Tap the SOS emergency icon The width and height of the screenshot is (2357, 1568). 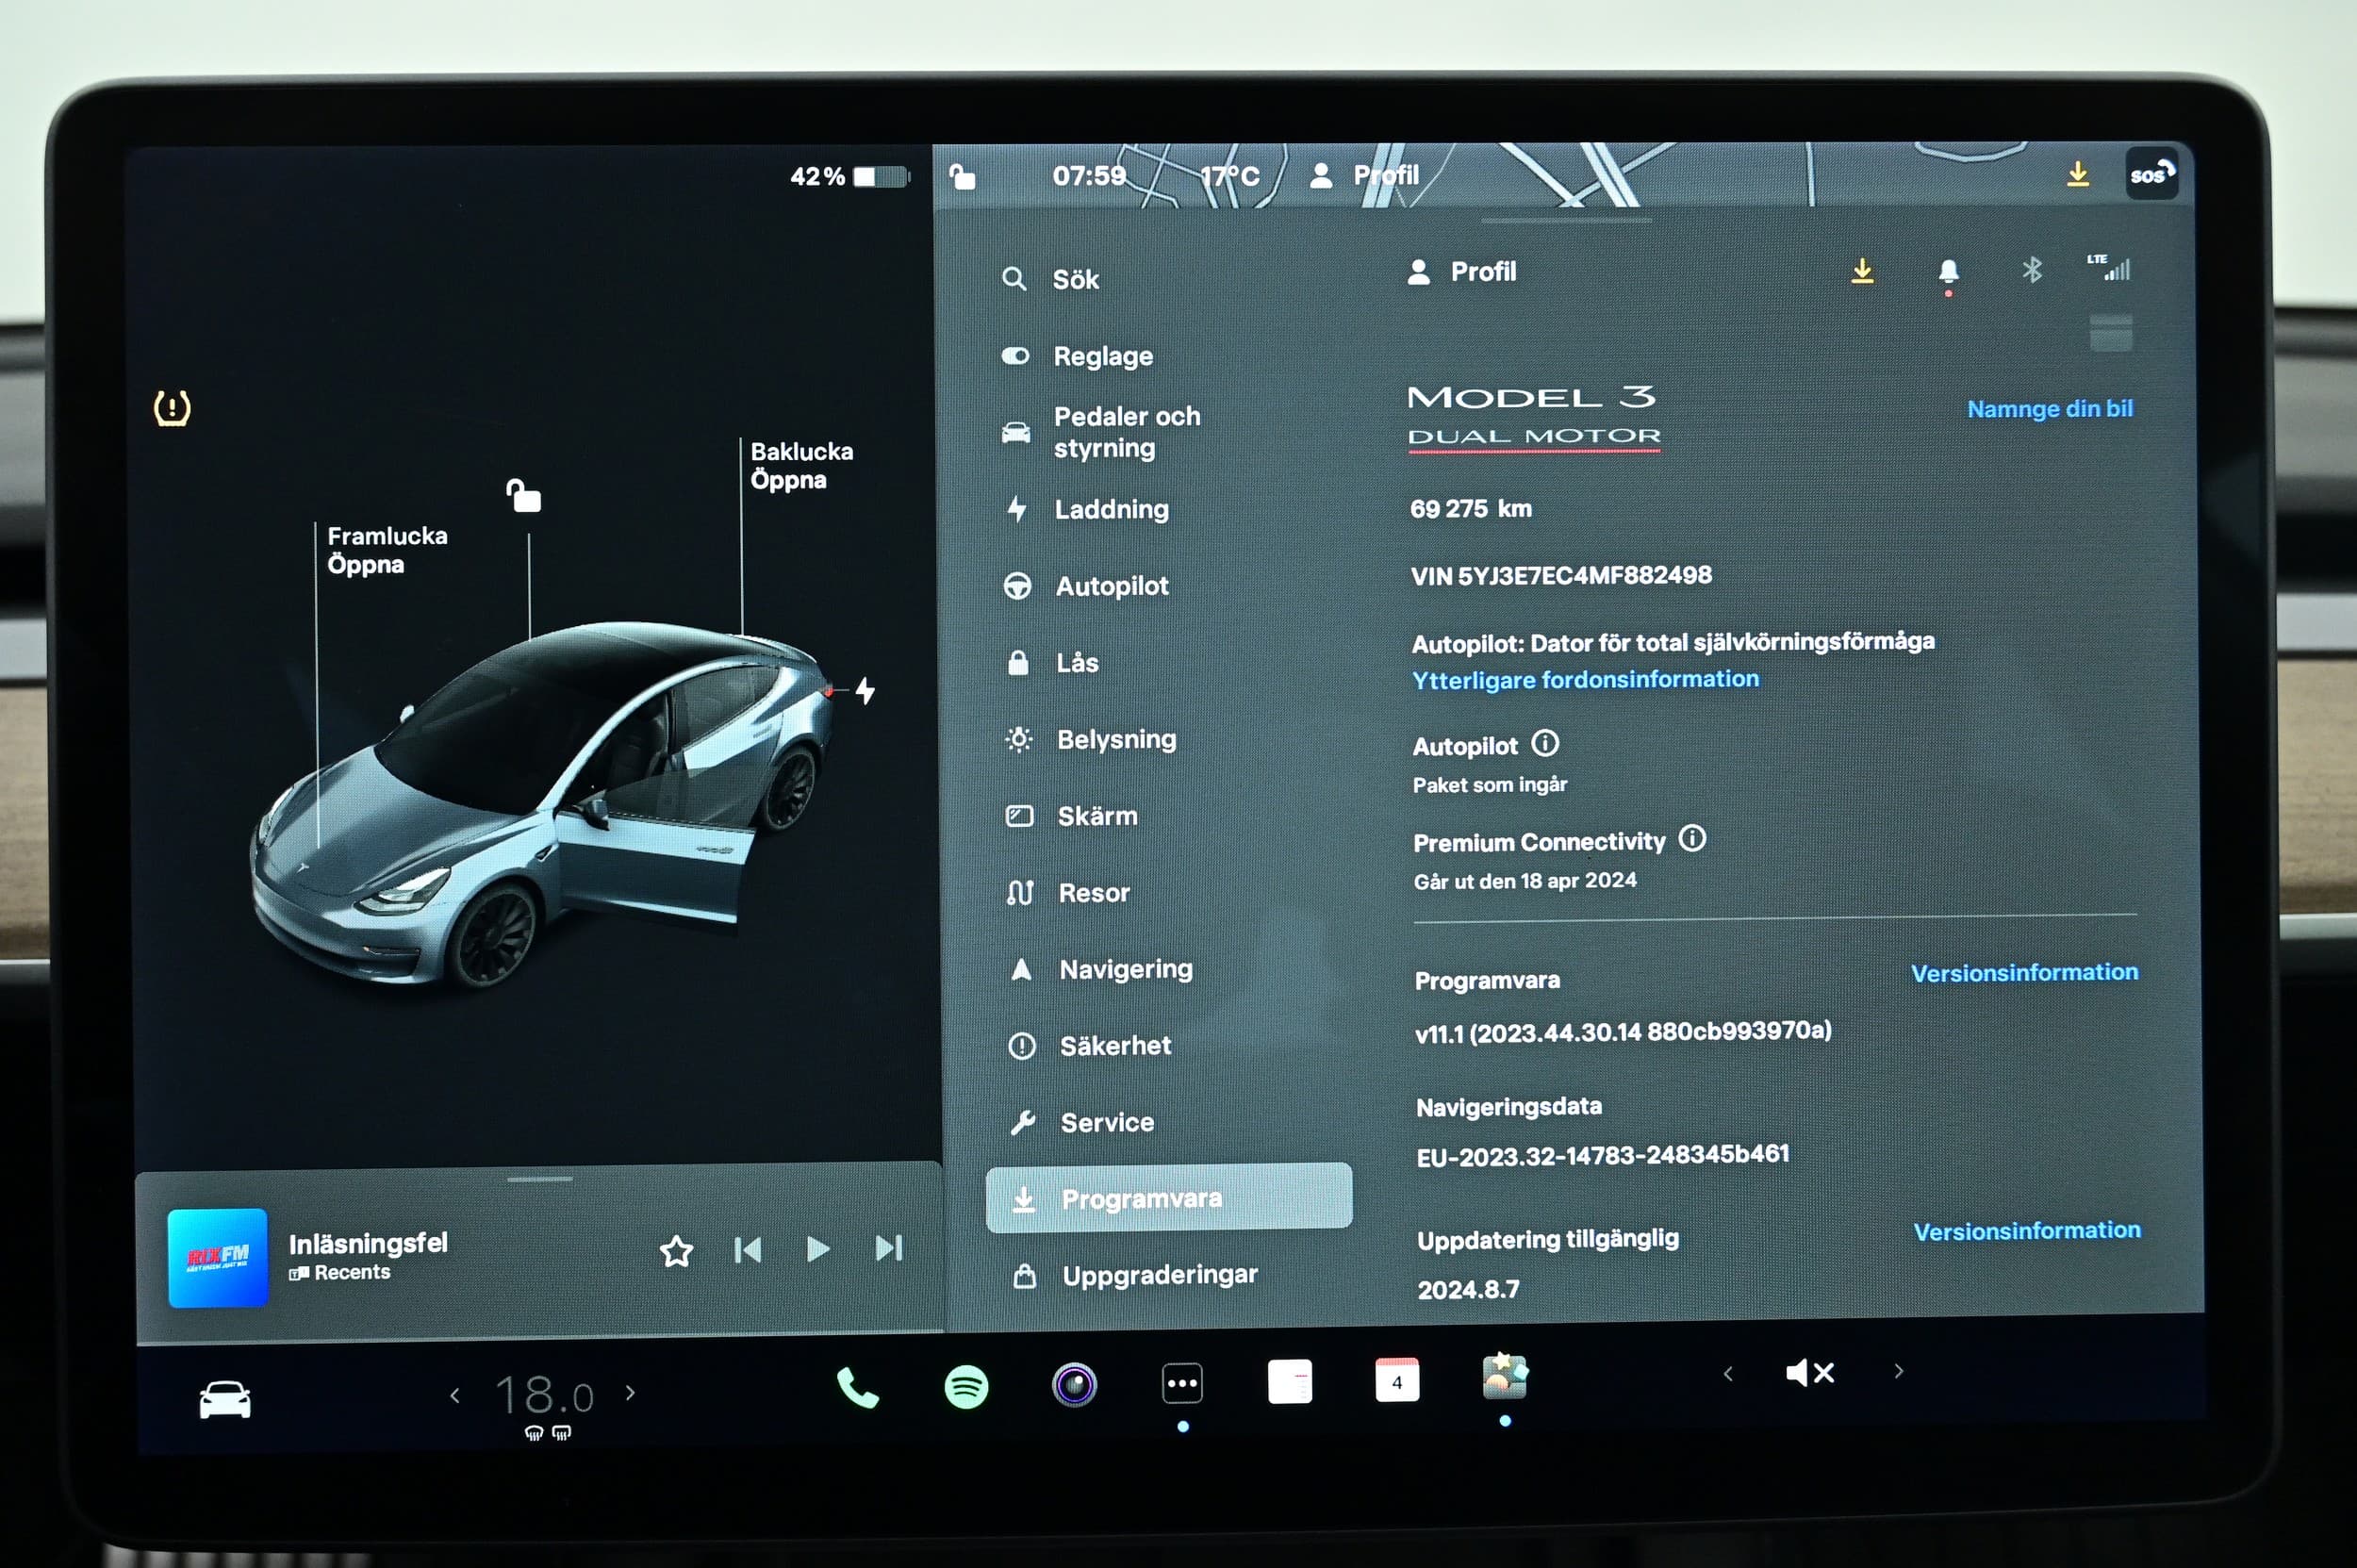click(2151, 174)
